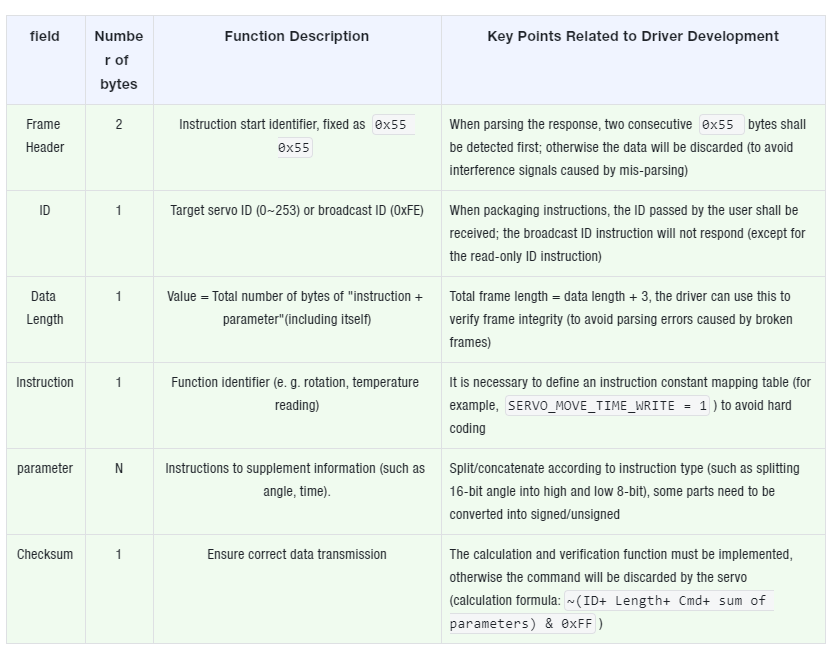Image resolution: width=838 pixels, height=659 pixels.
Task: Click byte count '1' in Instruction row
Action: pos(119,383)
